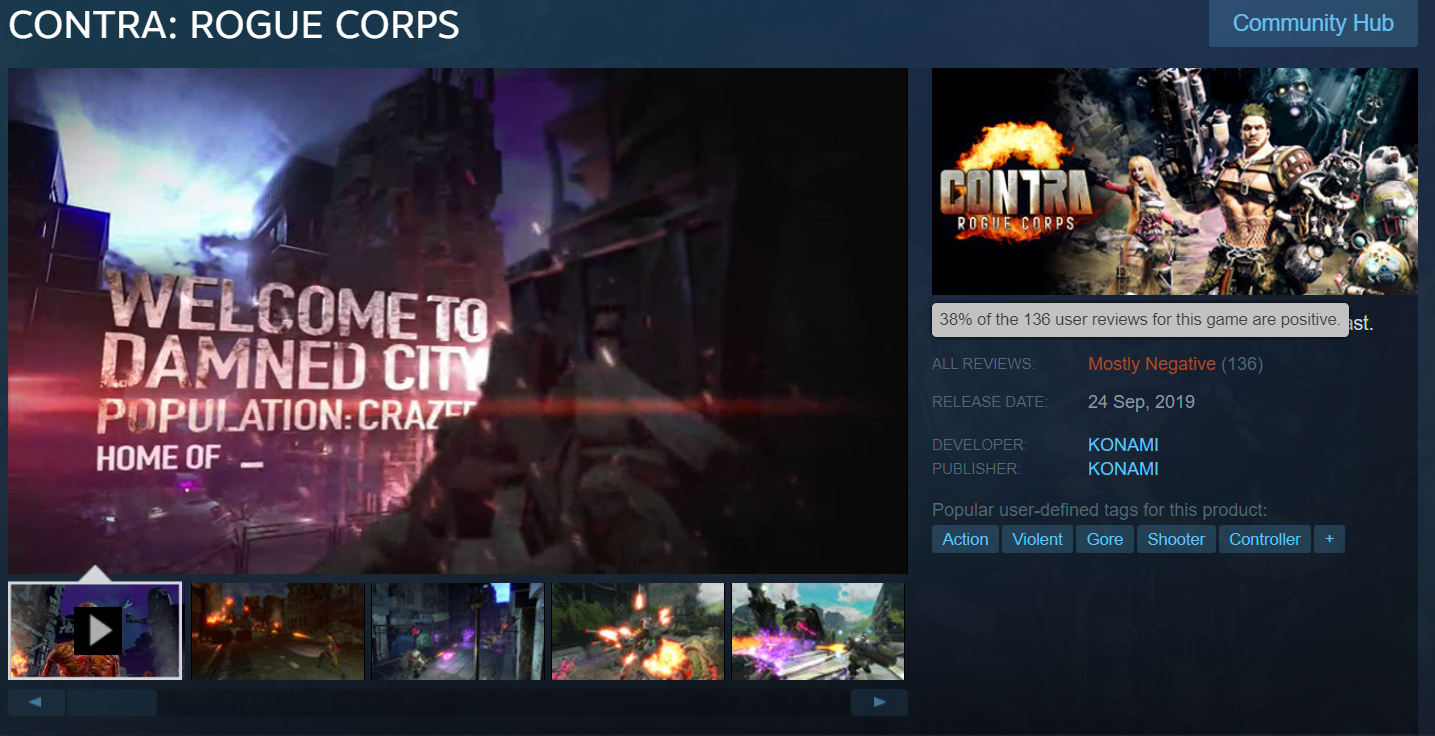Click the left arrow of thumbnail strip
The image size is (1435, 736).
(x=36, y=702)
